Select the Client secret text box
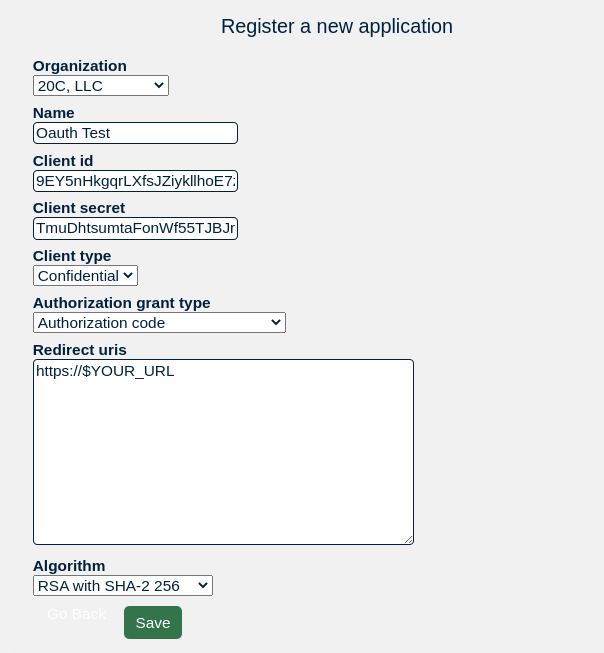This screenshot has width=604, height=653. pyautogui.click(x=135, y=228)
